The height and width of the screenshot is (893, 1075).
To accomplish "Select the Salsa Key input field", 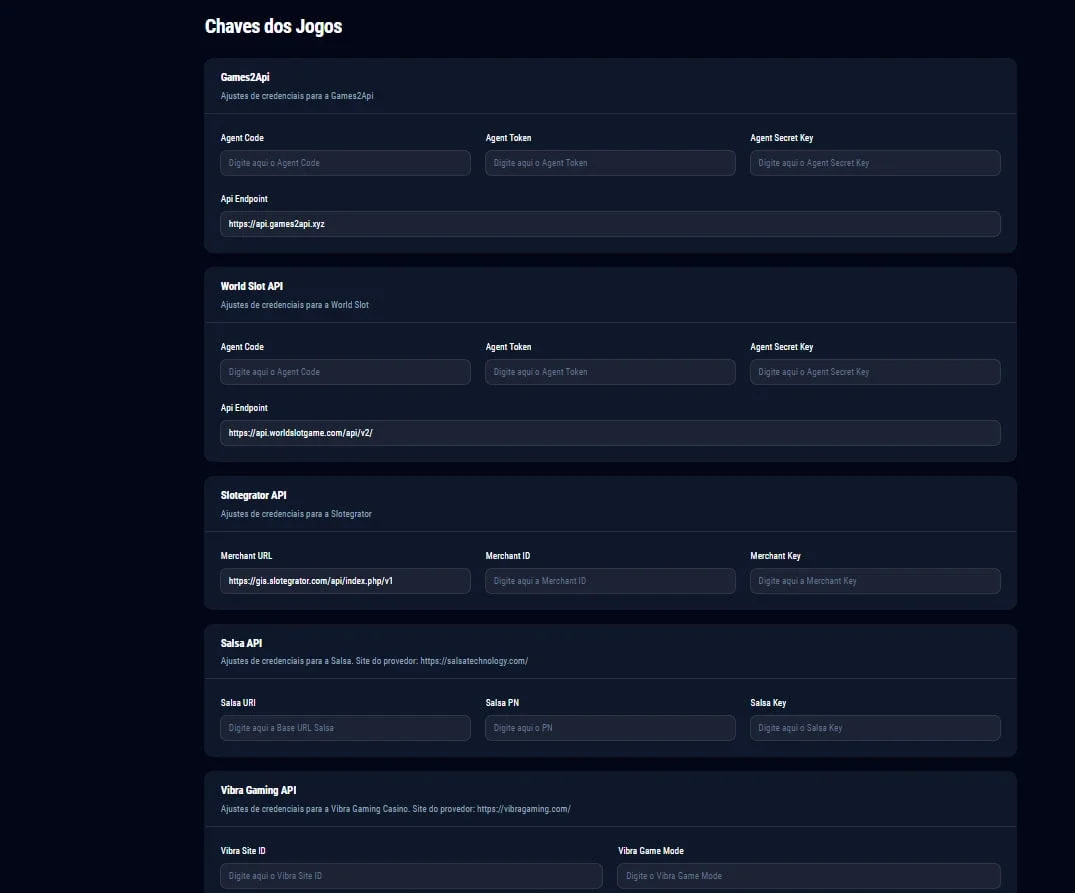I will 875,728.
